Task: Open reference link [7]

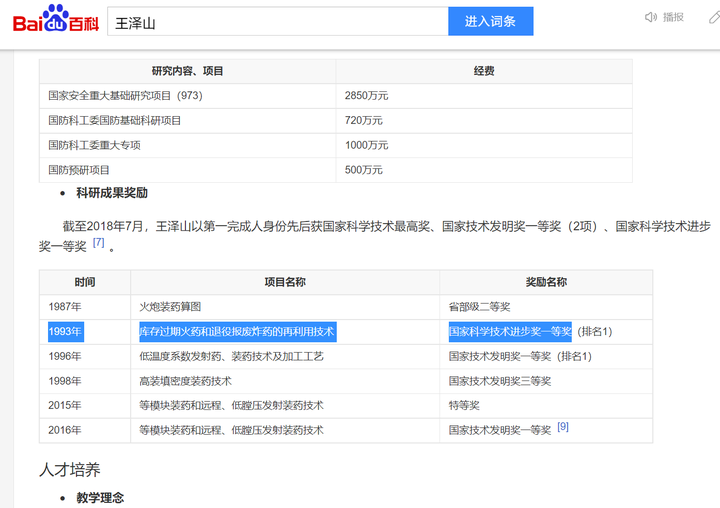Action: pos(99,242)
